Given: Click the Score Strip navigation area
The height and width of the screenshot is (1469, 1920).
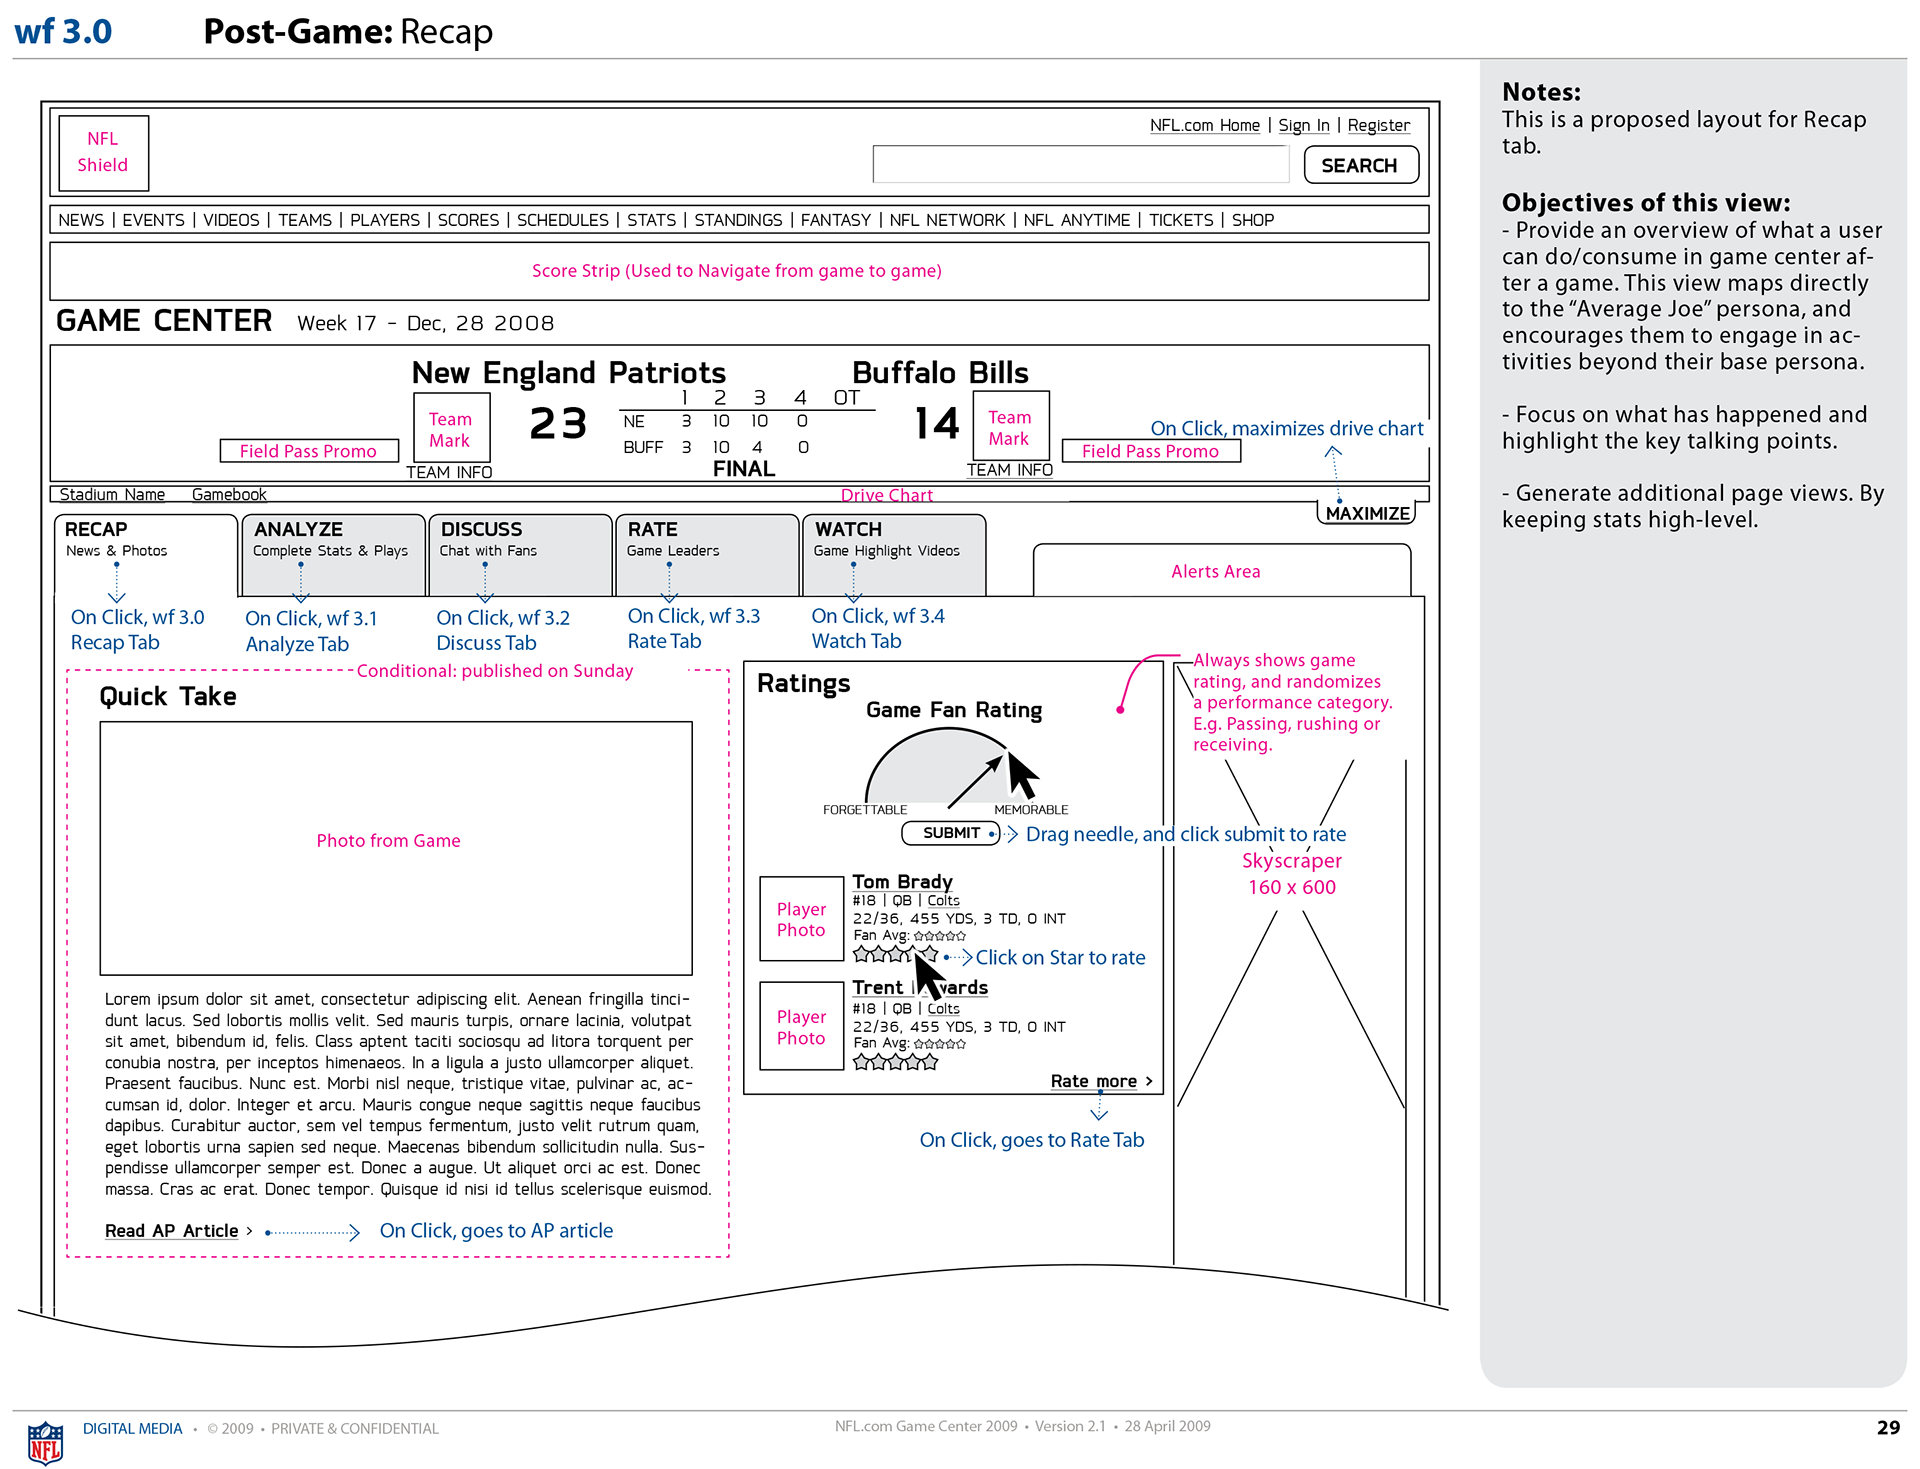Looking at the screenshot, I should [x=739, y=271].
